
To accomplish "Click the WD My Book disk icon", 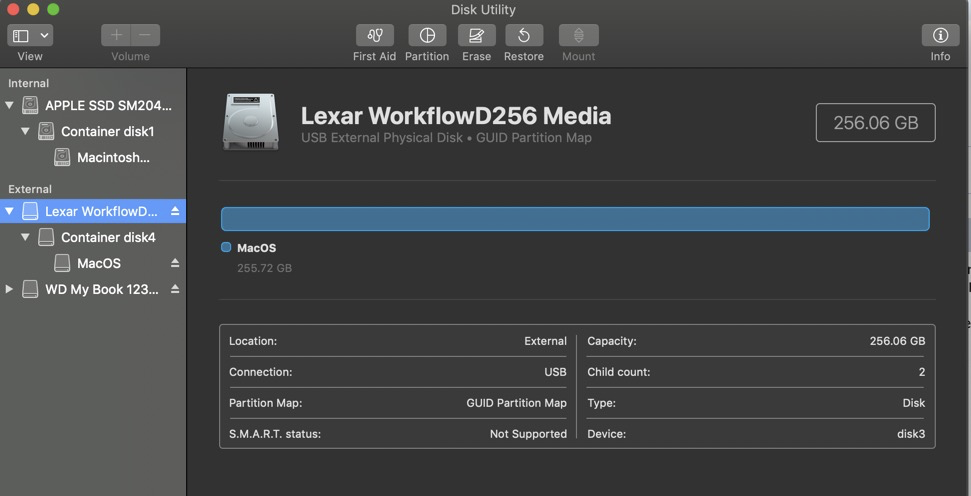I will click(x=30, y=289).
